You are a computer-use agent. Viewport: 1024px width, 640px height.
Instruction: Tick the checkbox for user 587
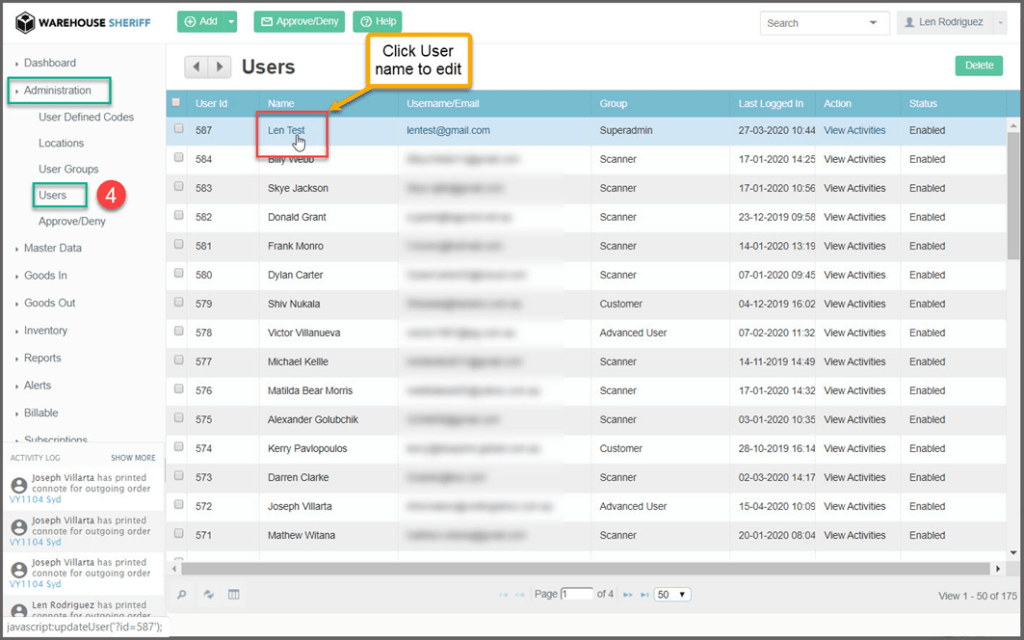[178, 129]
